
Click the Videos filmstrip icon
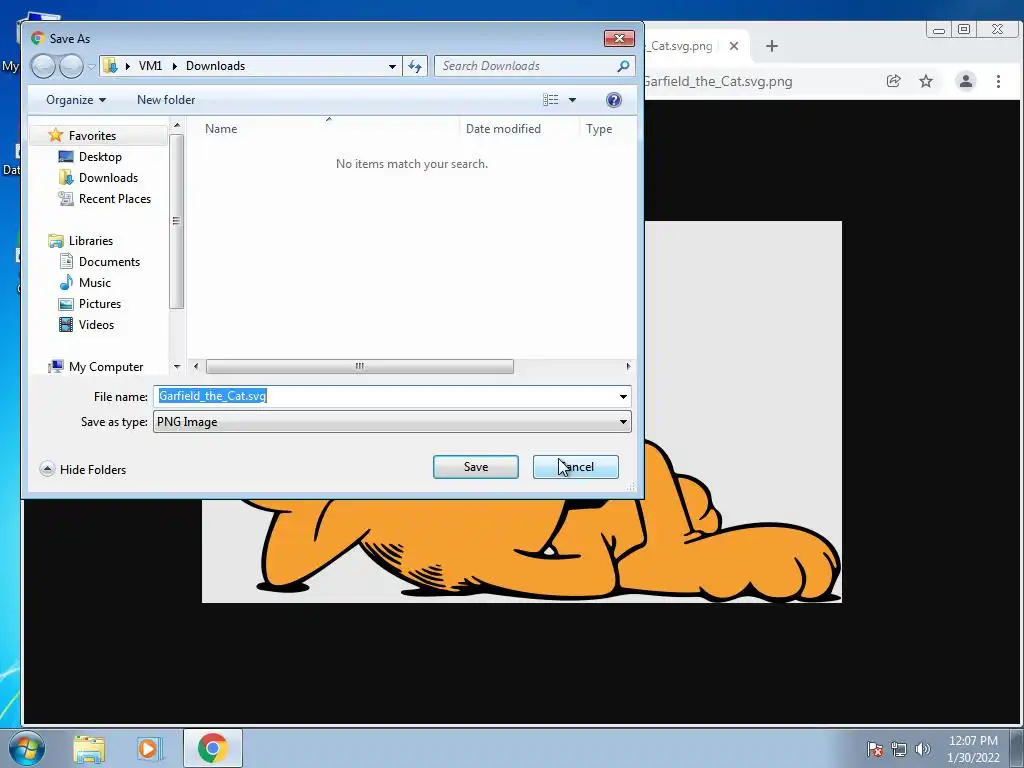click(x=66, y=325)
